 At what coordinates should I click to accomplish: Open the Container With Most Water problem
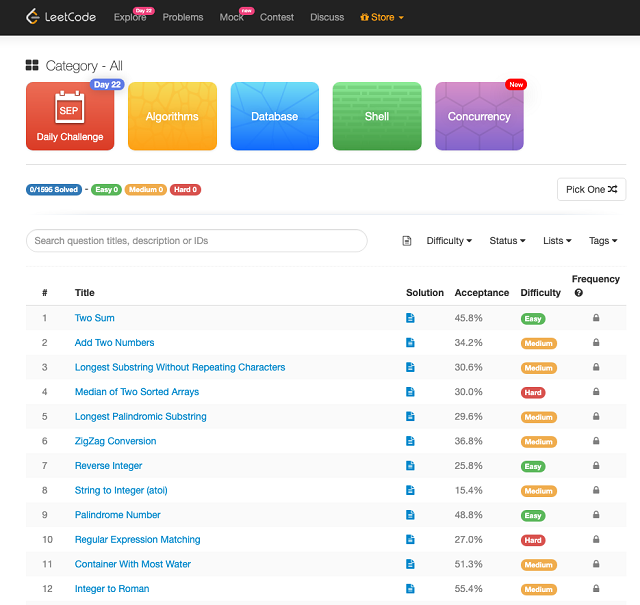click(133, 564)
